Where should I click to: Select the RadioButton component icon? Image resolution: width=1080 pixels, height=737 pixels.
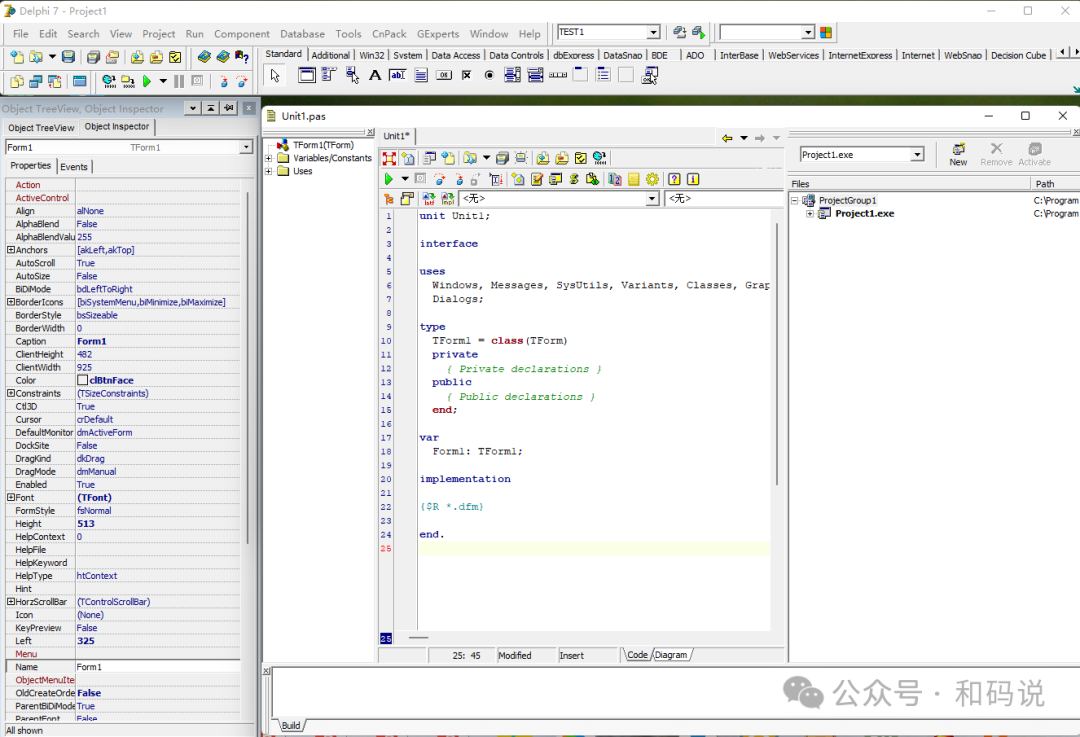click(x=489, y=75)
